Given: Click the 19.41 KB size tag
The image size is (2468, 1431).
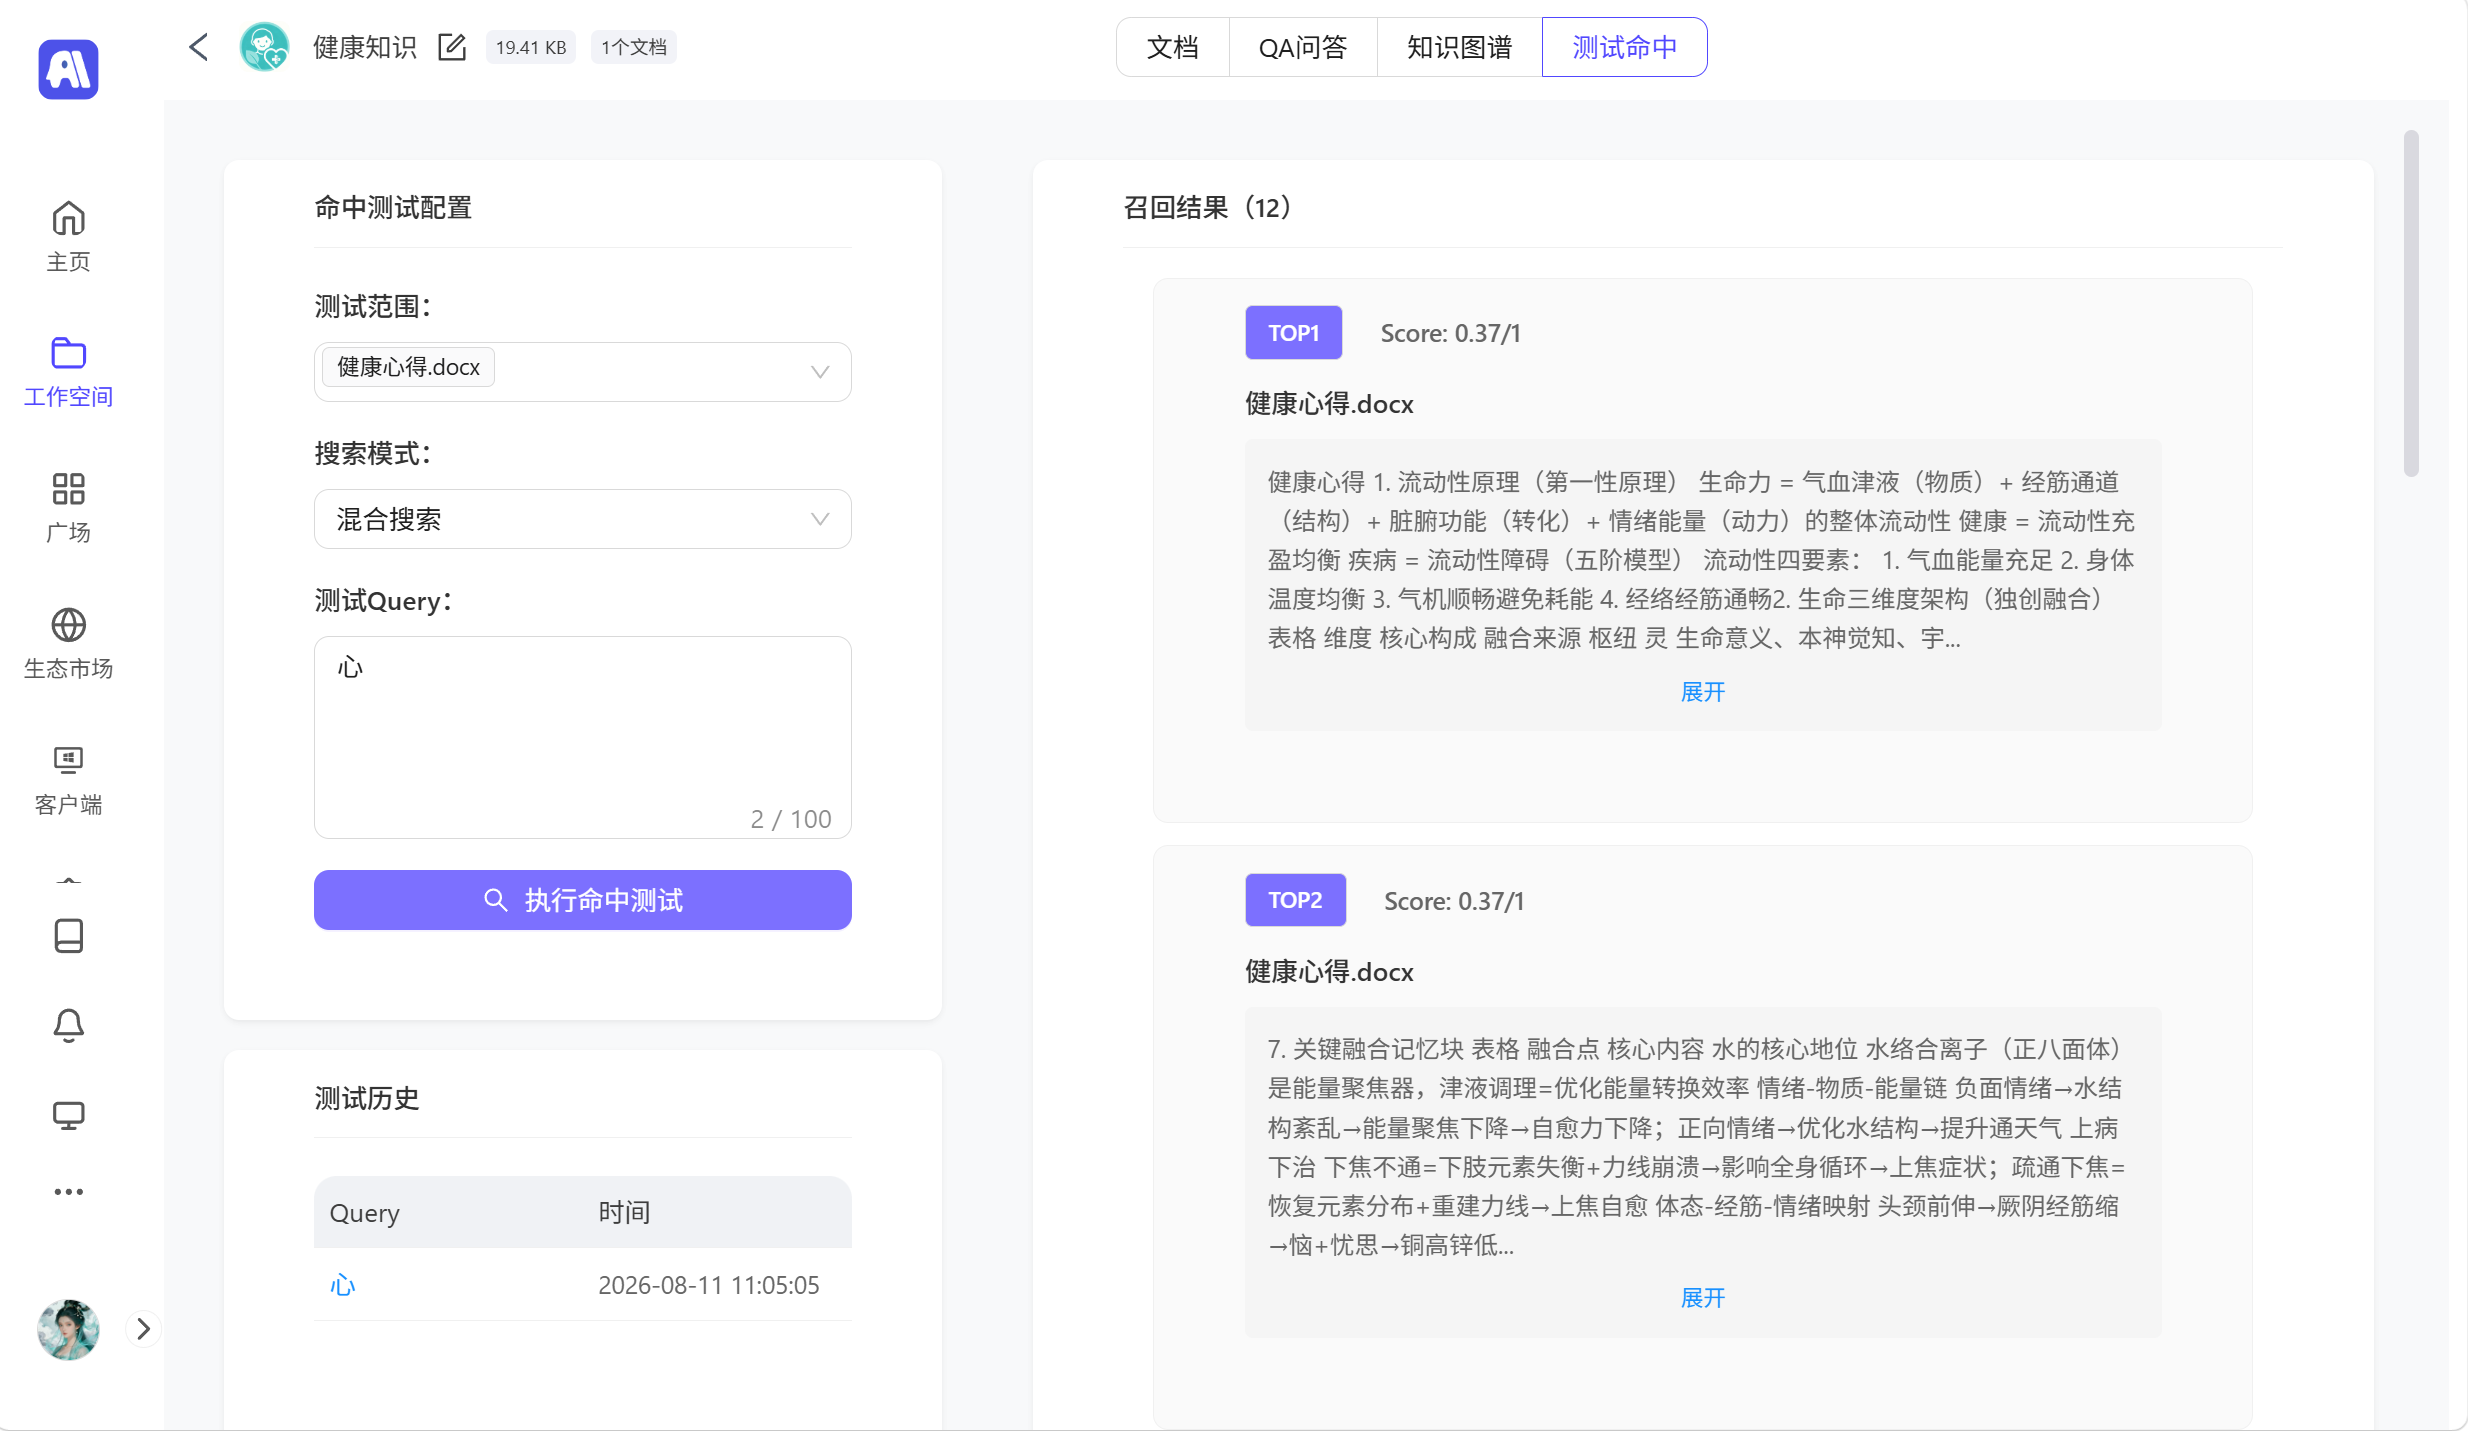Looking at the screenshot, I should pyautogui.click(x=531, y=47).
